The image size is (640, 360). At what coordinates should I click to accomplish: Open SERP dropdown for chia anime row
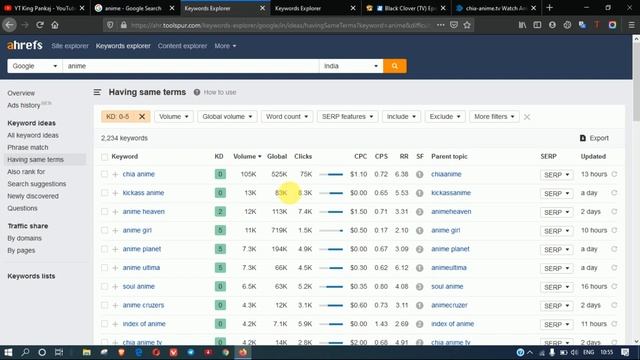(x=556, y=175)
